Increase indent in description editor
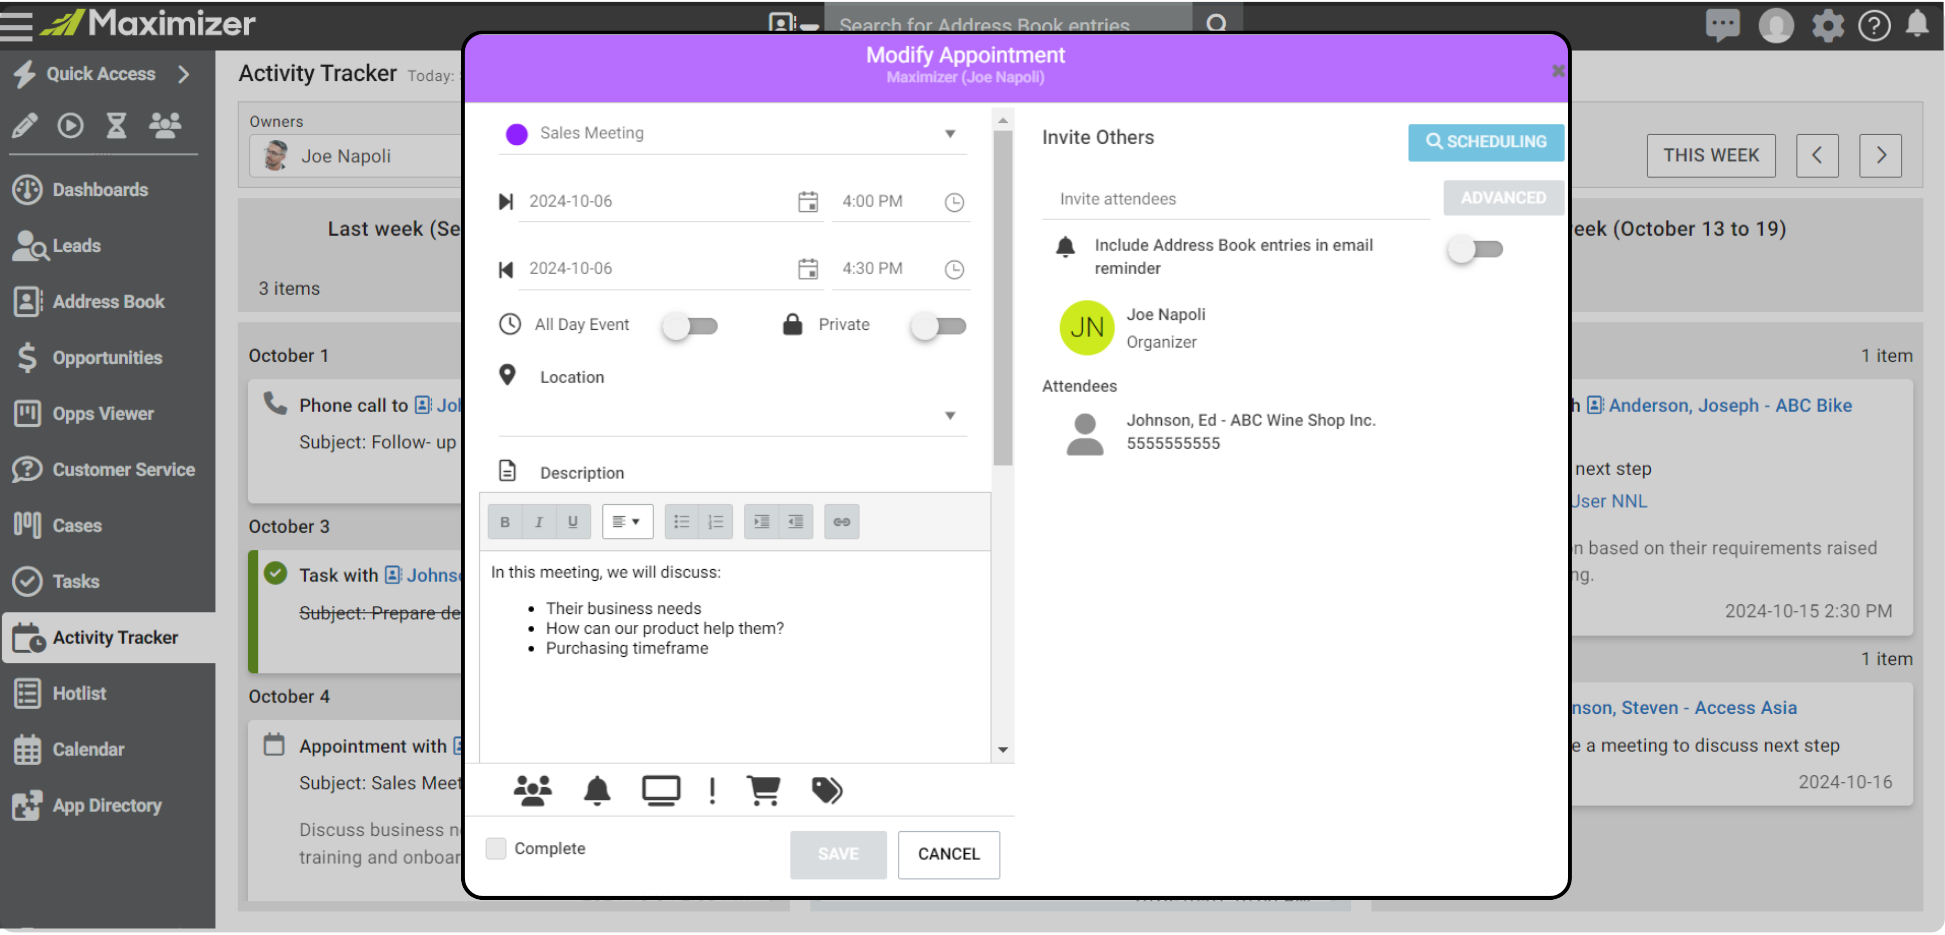 pyautogui.click(x=762, y=522)
